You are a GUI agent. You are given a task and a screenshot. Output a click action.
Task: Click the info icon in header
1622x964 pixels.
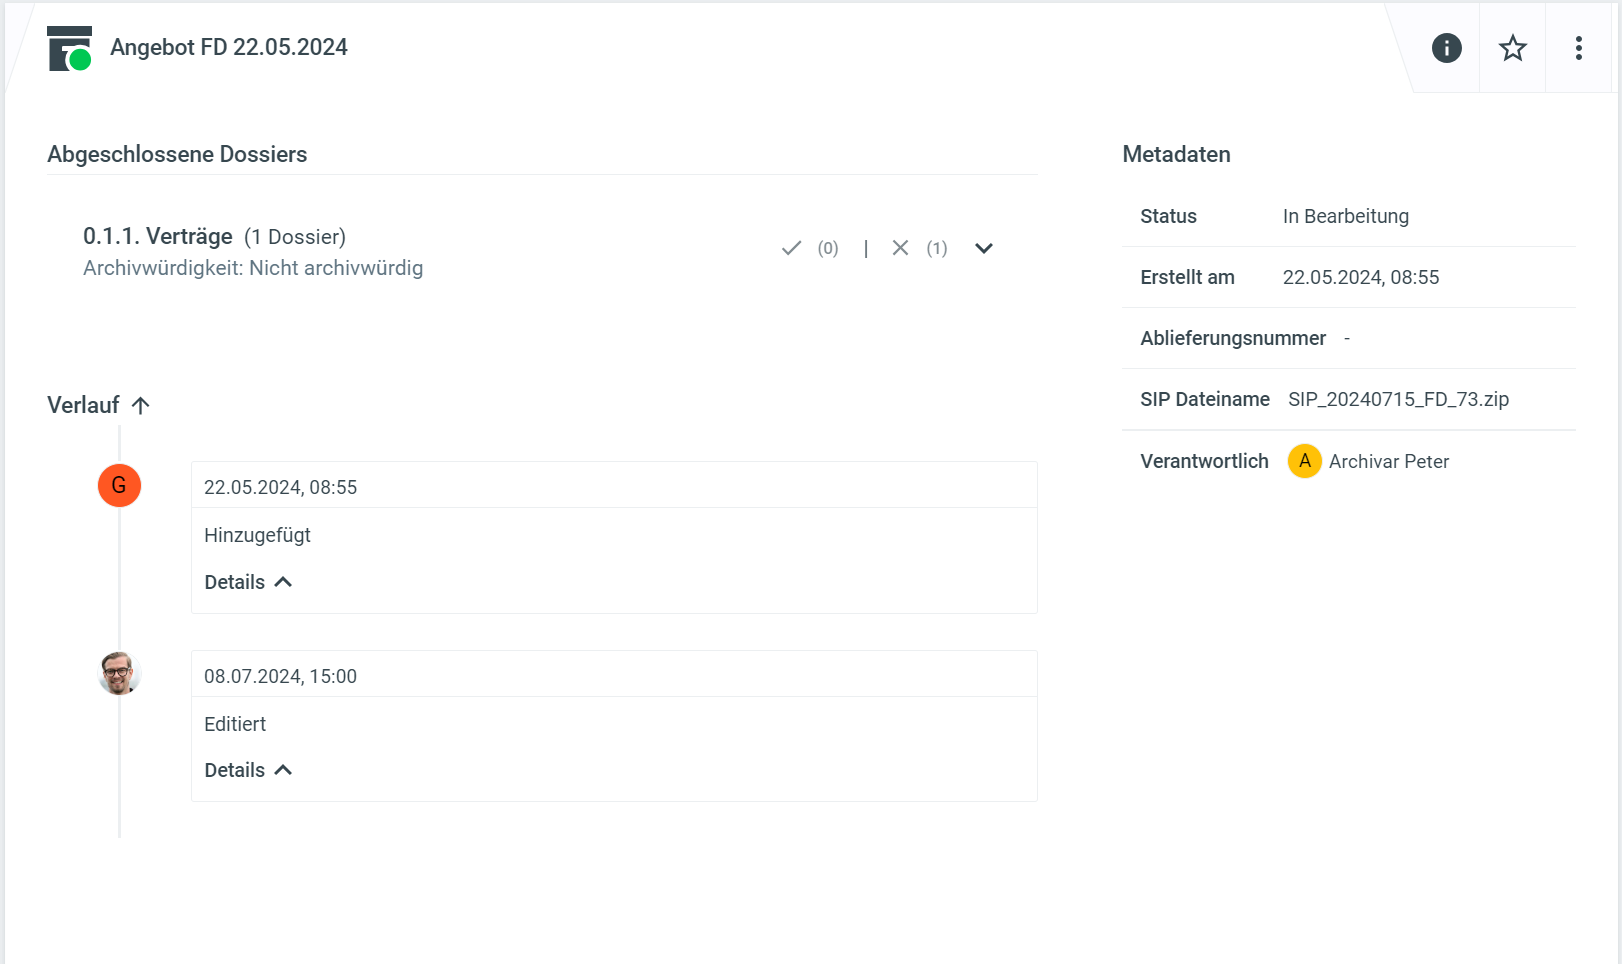(x=1446, y=48)
